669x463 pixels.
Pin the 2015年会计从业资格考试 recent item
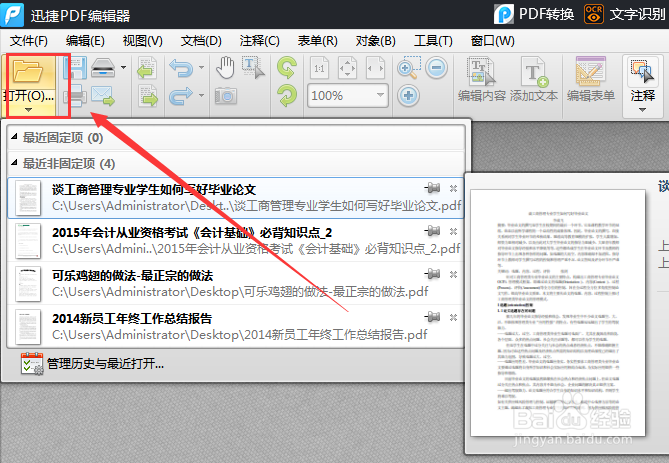tap(433, 231)
